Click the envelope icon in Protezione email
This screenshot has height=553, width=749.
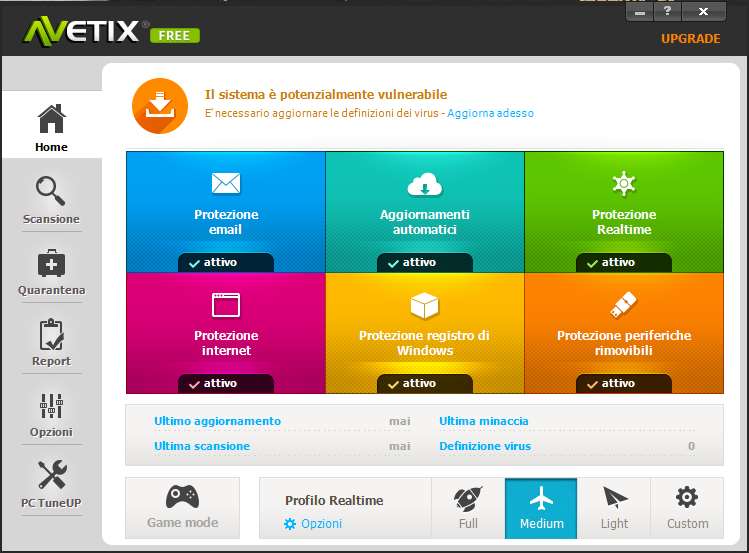click(226, 183)
